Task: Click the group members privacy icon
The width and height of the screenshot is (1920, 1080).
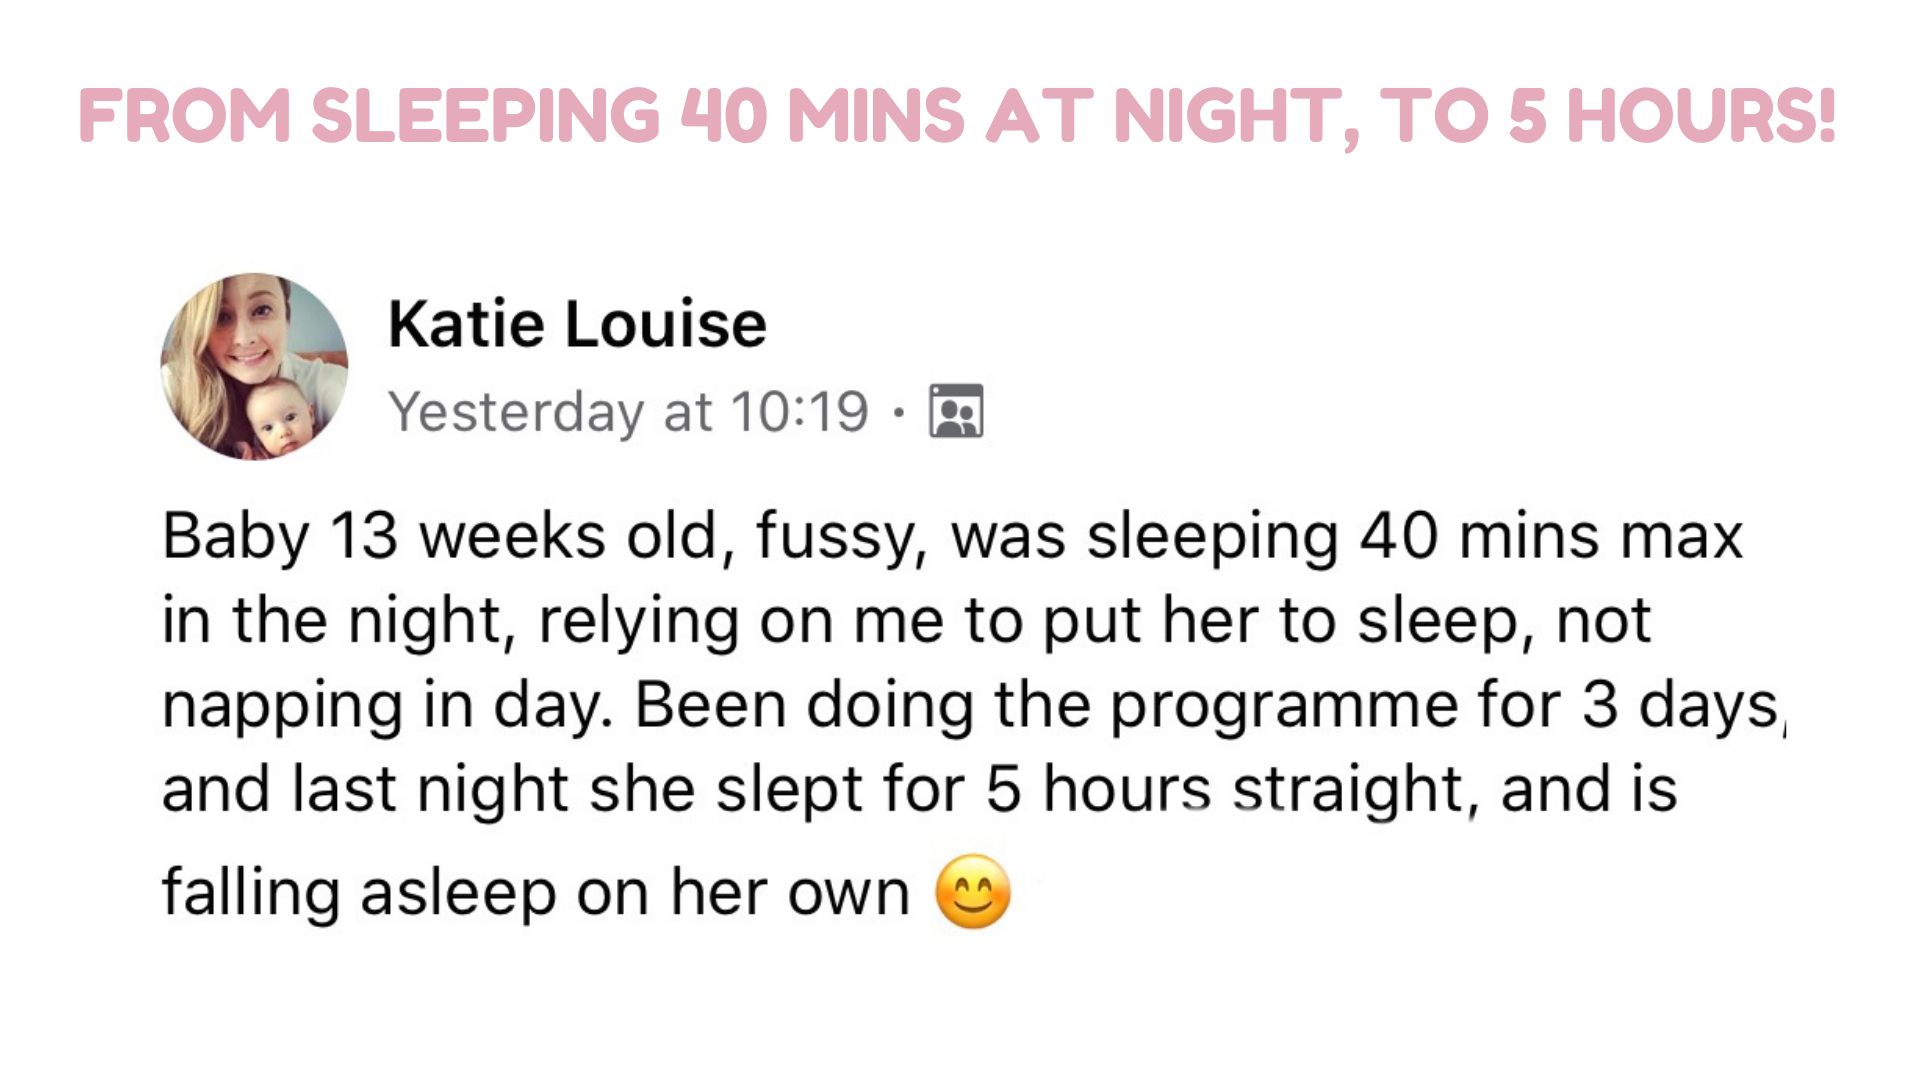Action: [x=956, y=411]
